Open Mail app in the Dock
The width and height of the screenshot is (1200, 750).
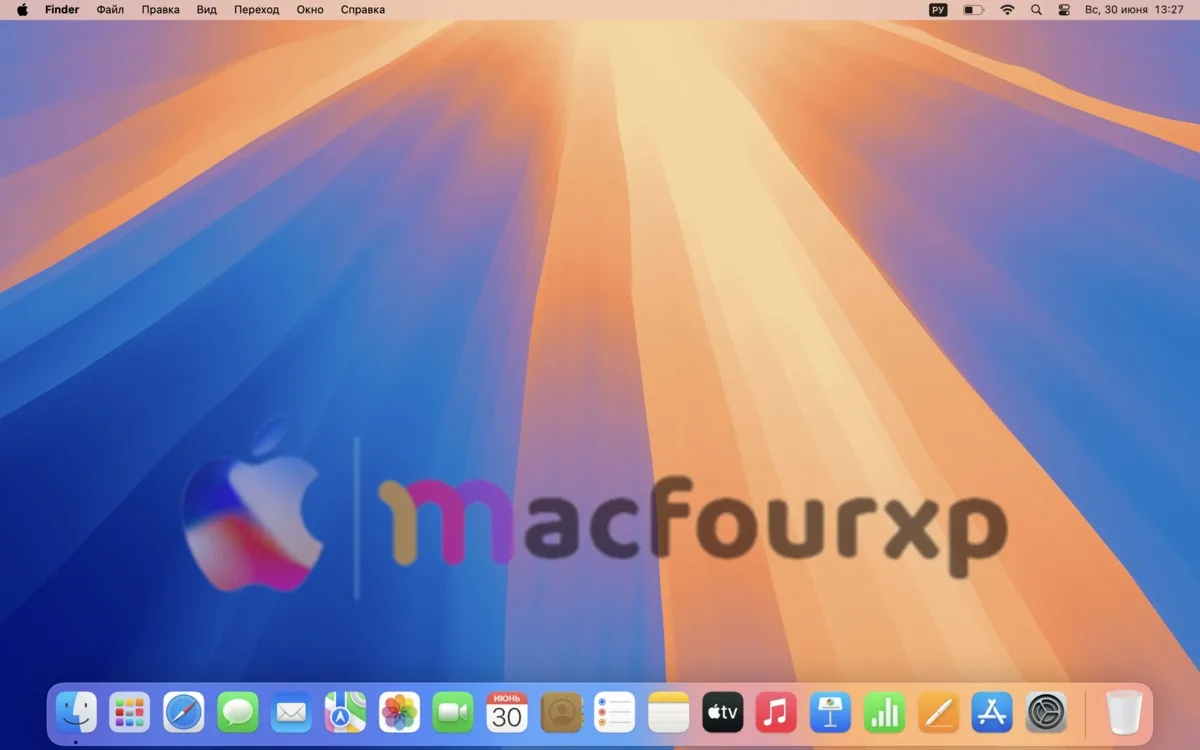point(292,713)
